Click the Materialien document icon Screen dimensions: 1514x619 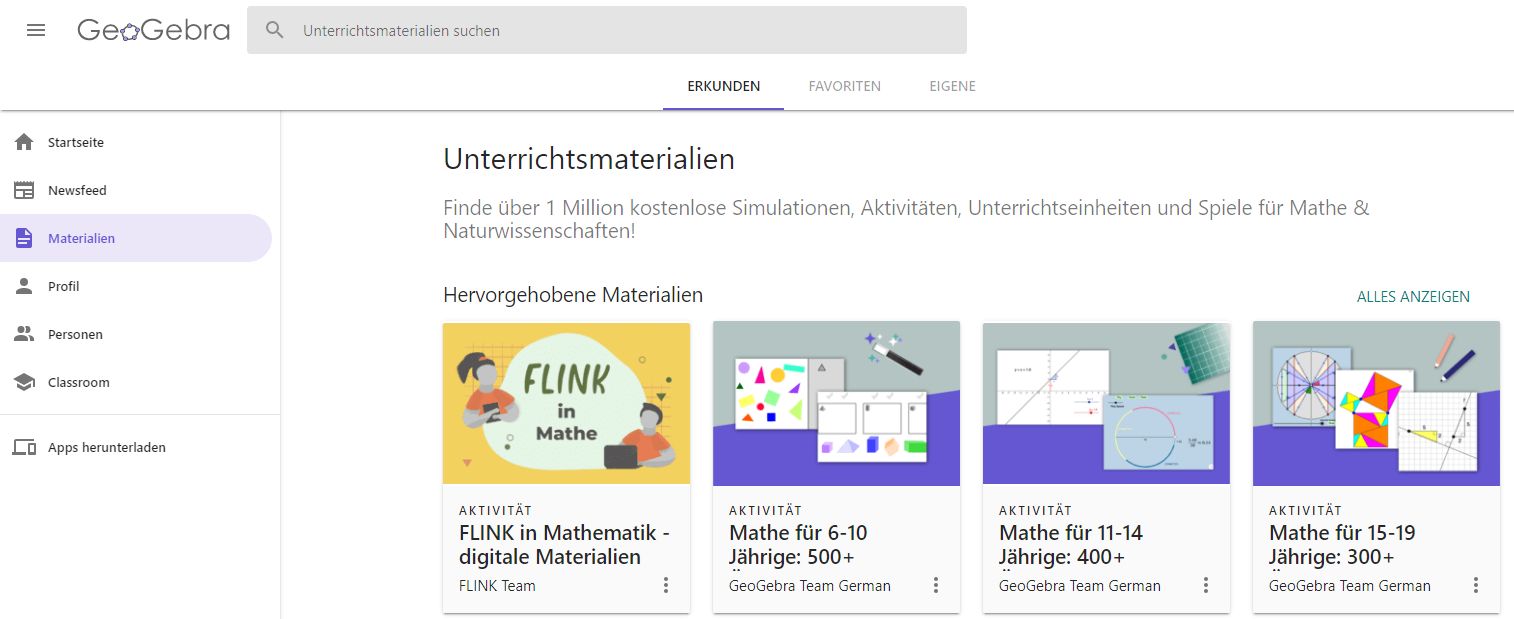point(24,238)
